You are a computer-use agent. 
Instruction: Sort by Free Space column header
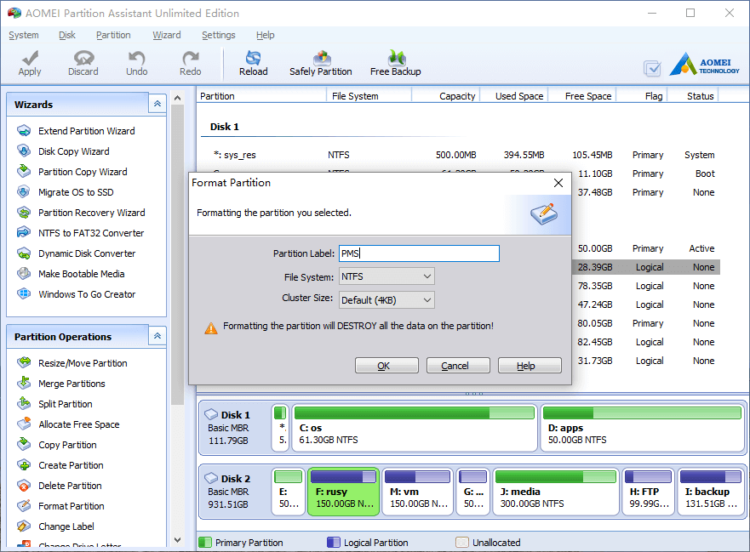(x=582, y=96)
